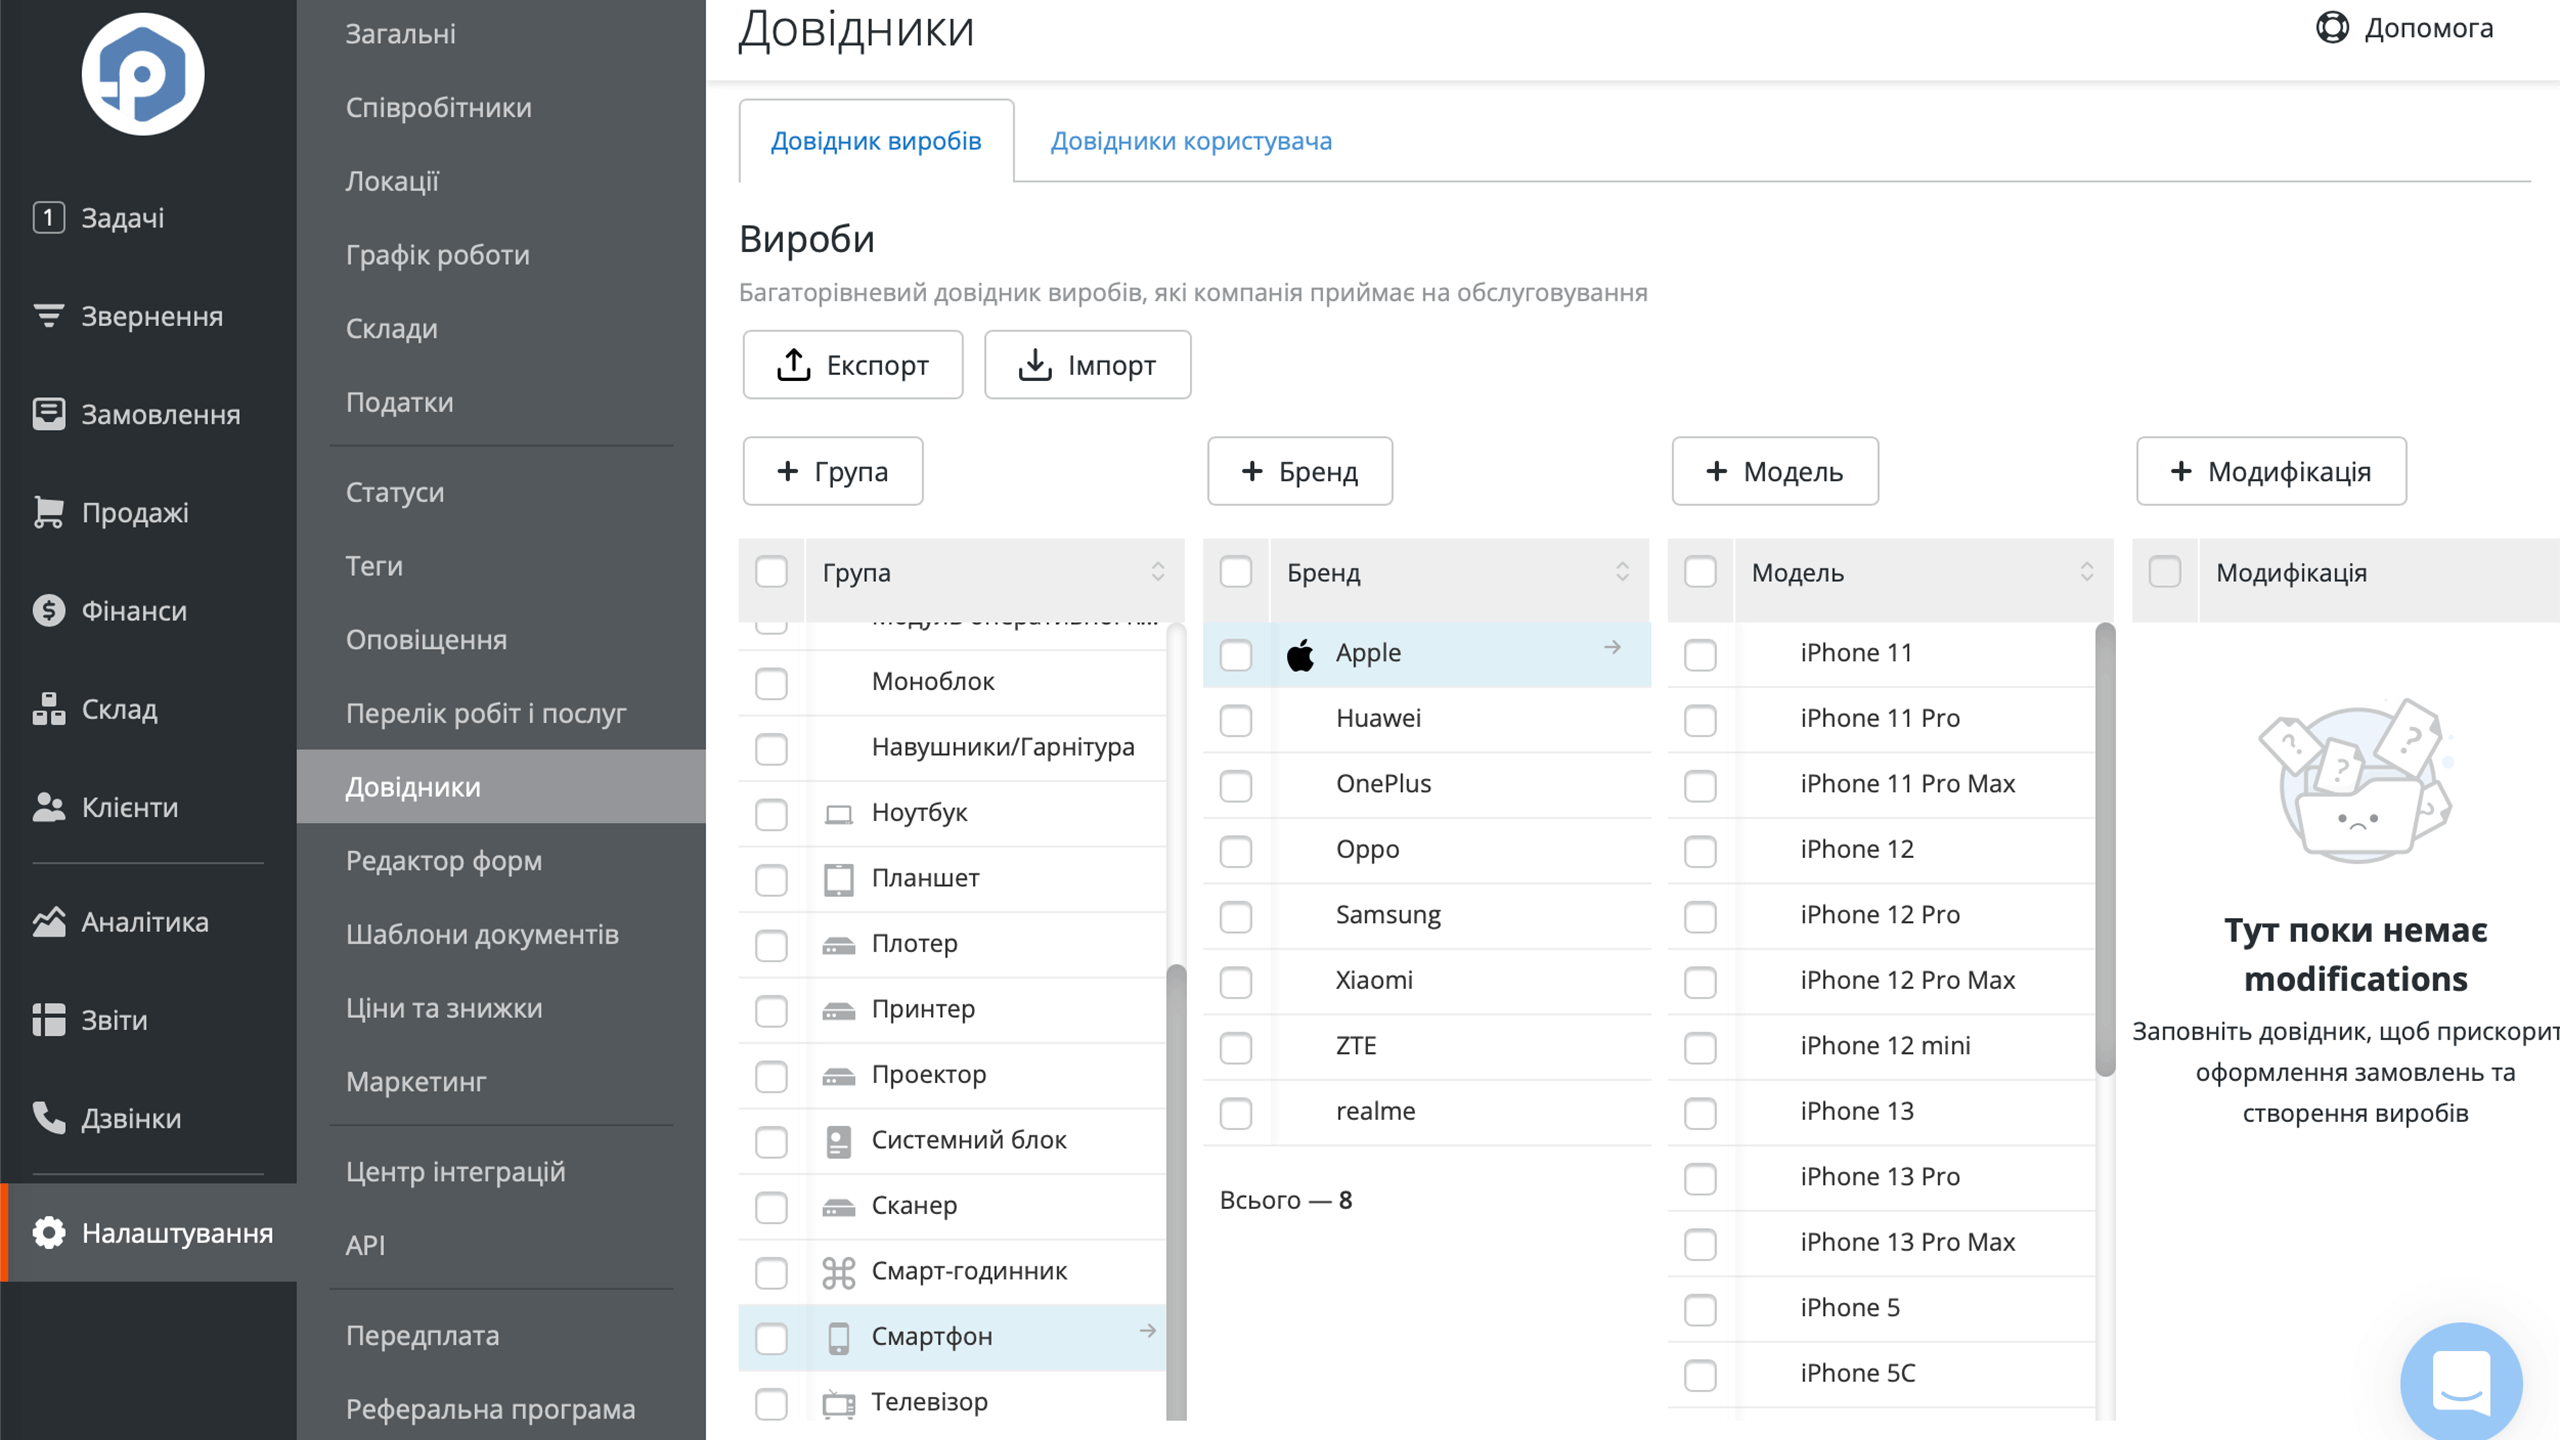Screen dimensions: 2560x1440
Task: Open Центр інтеграцій menu item
Action: pos(501,1171)
